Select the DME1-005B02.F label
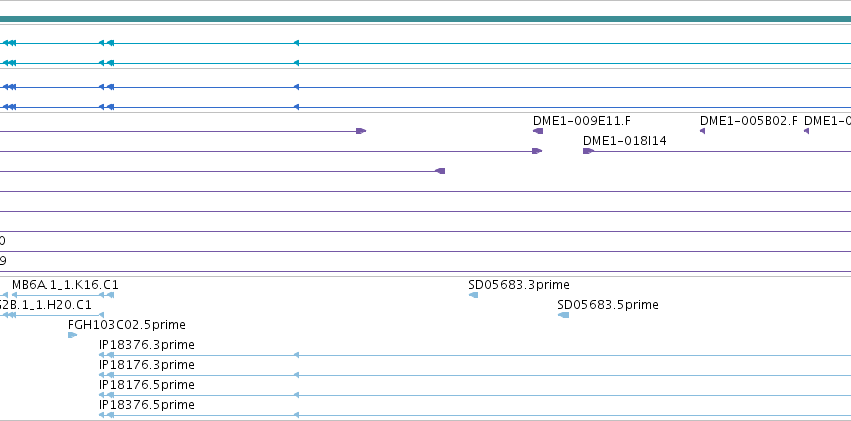 tap(749, 121)
